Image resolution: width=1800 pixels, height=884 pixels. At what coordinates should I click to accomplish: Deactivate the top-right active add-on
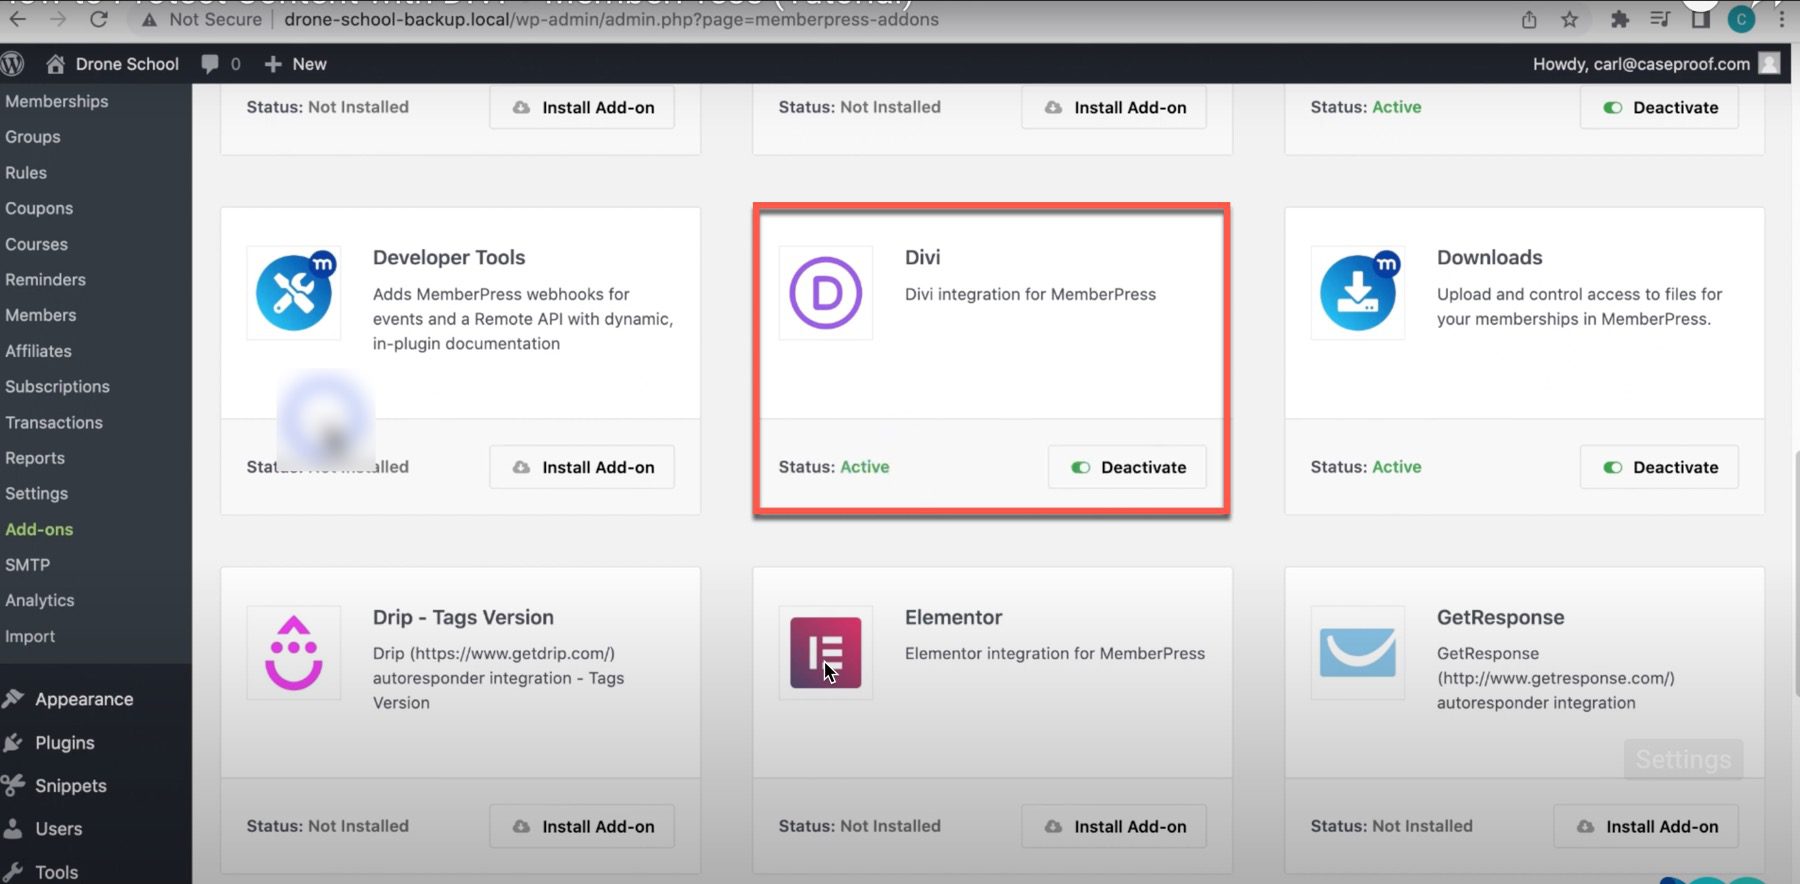tap(1659, 108)
